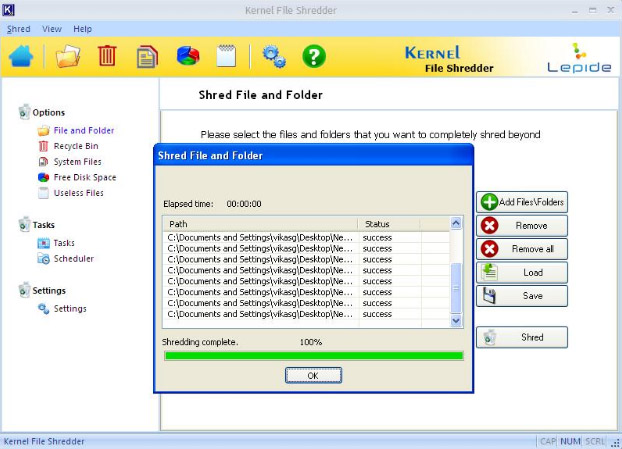This screenshot has height=449, width=622.
Task: Select the red Recycle Bin toolbar icon
Action: (x=107, y=56)
